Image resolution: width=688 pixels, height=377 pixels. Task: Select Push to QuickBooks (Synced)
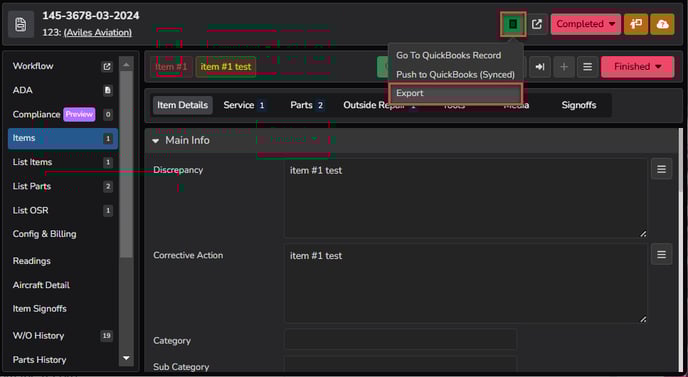click(455, 75)
